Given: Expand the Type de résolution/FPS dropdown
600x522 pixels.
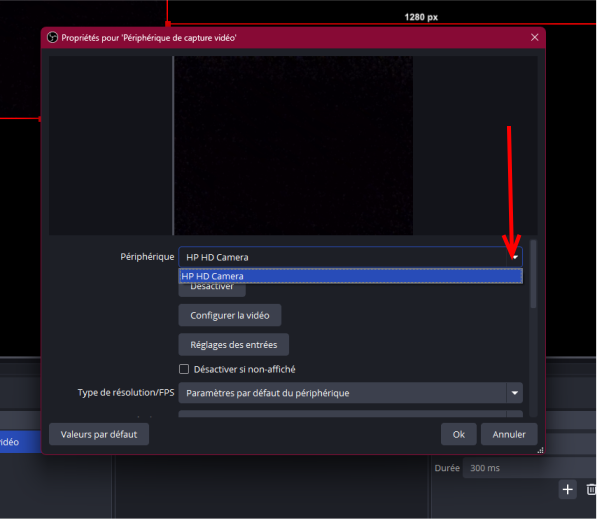Looking at the screenshot, I should 352,395.
